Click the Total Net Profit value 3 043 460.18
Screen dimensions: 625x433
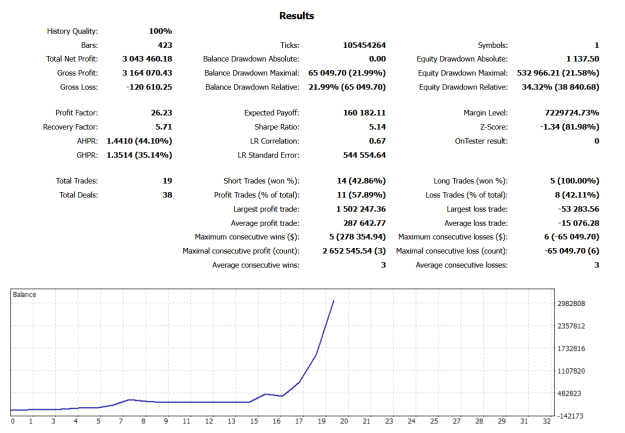[147, 59]
